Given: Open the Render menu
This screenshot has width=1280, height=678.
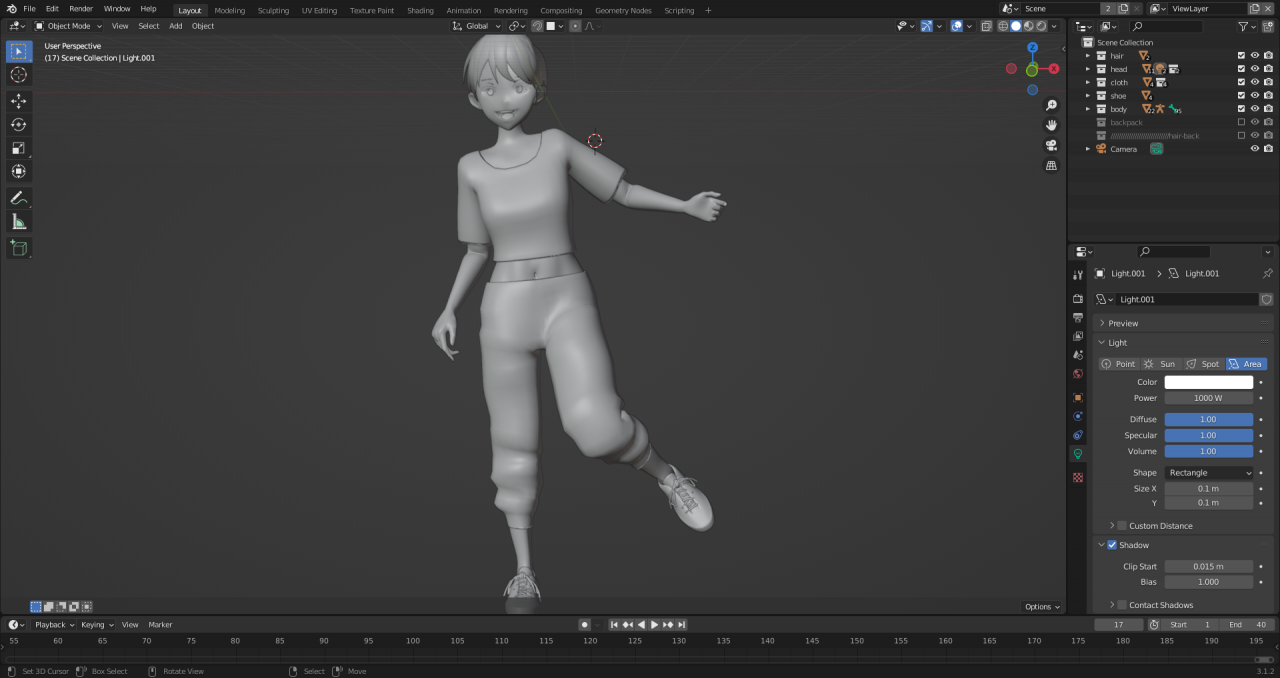Looking at the screenshot, I should (x=81, y=9).
